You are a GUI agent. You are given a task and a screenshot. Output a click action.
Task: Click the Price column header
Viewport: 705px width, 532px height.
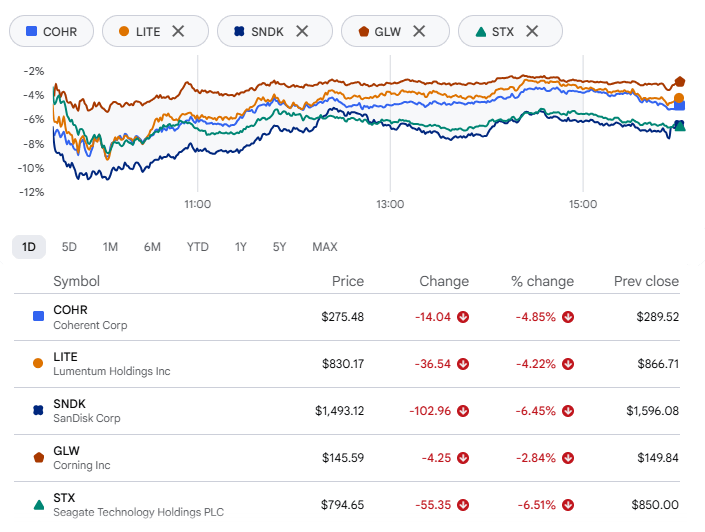tap(348, 281)
